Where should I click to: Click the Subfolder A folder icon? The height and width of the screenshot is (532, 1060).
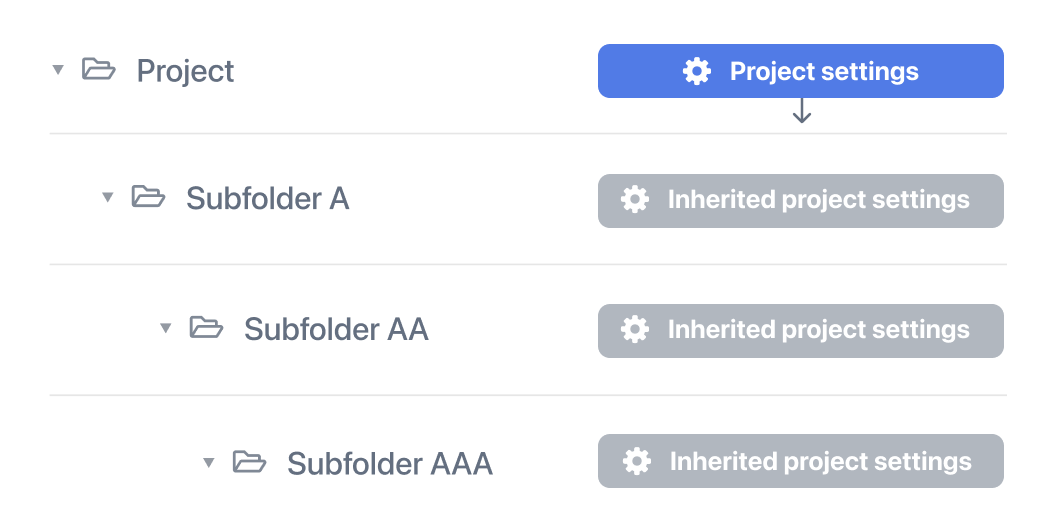(148, 197)
